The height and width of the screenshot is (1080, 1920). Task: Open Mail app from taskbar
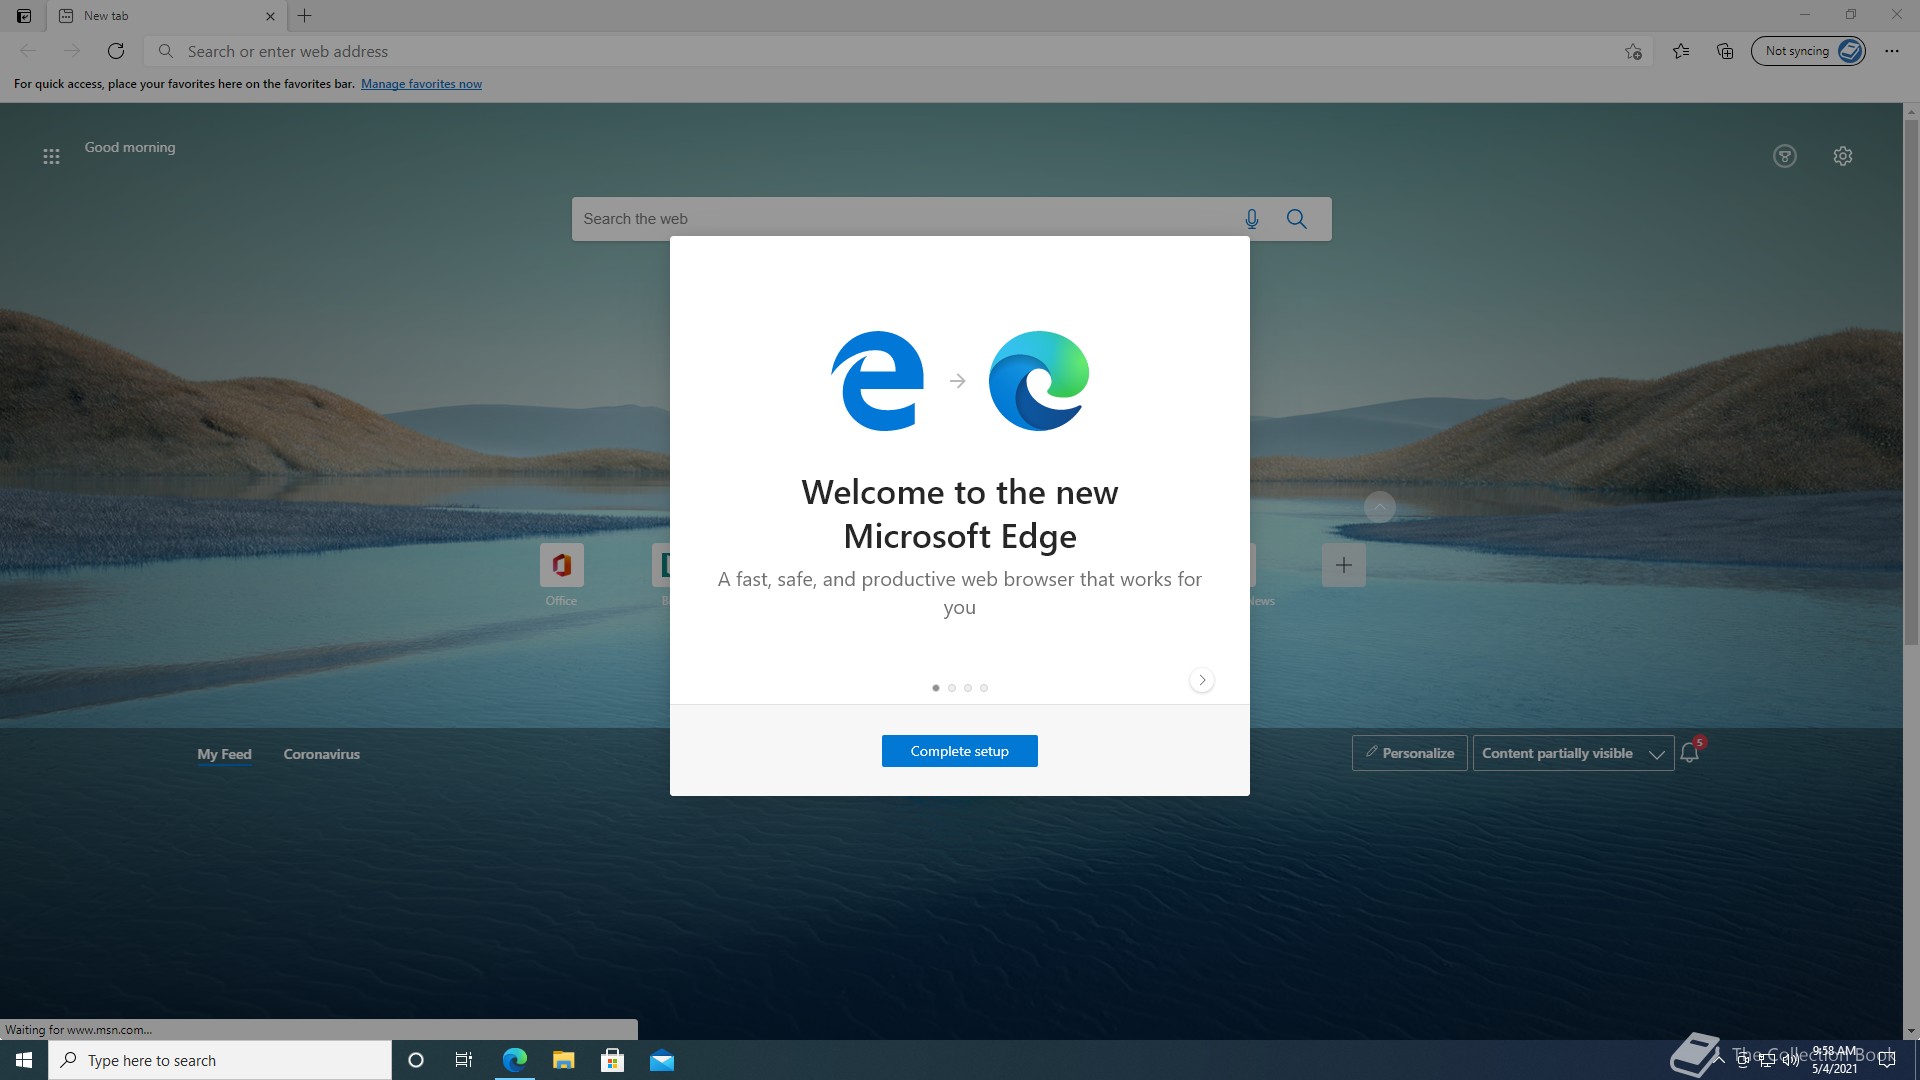(662, 1060)
